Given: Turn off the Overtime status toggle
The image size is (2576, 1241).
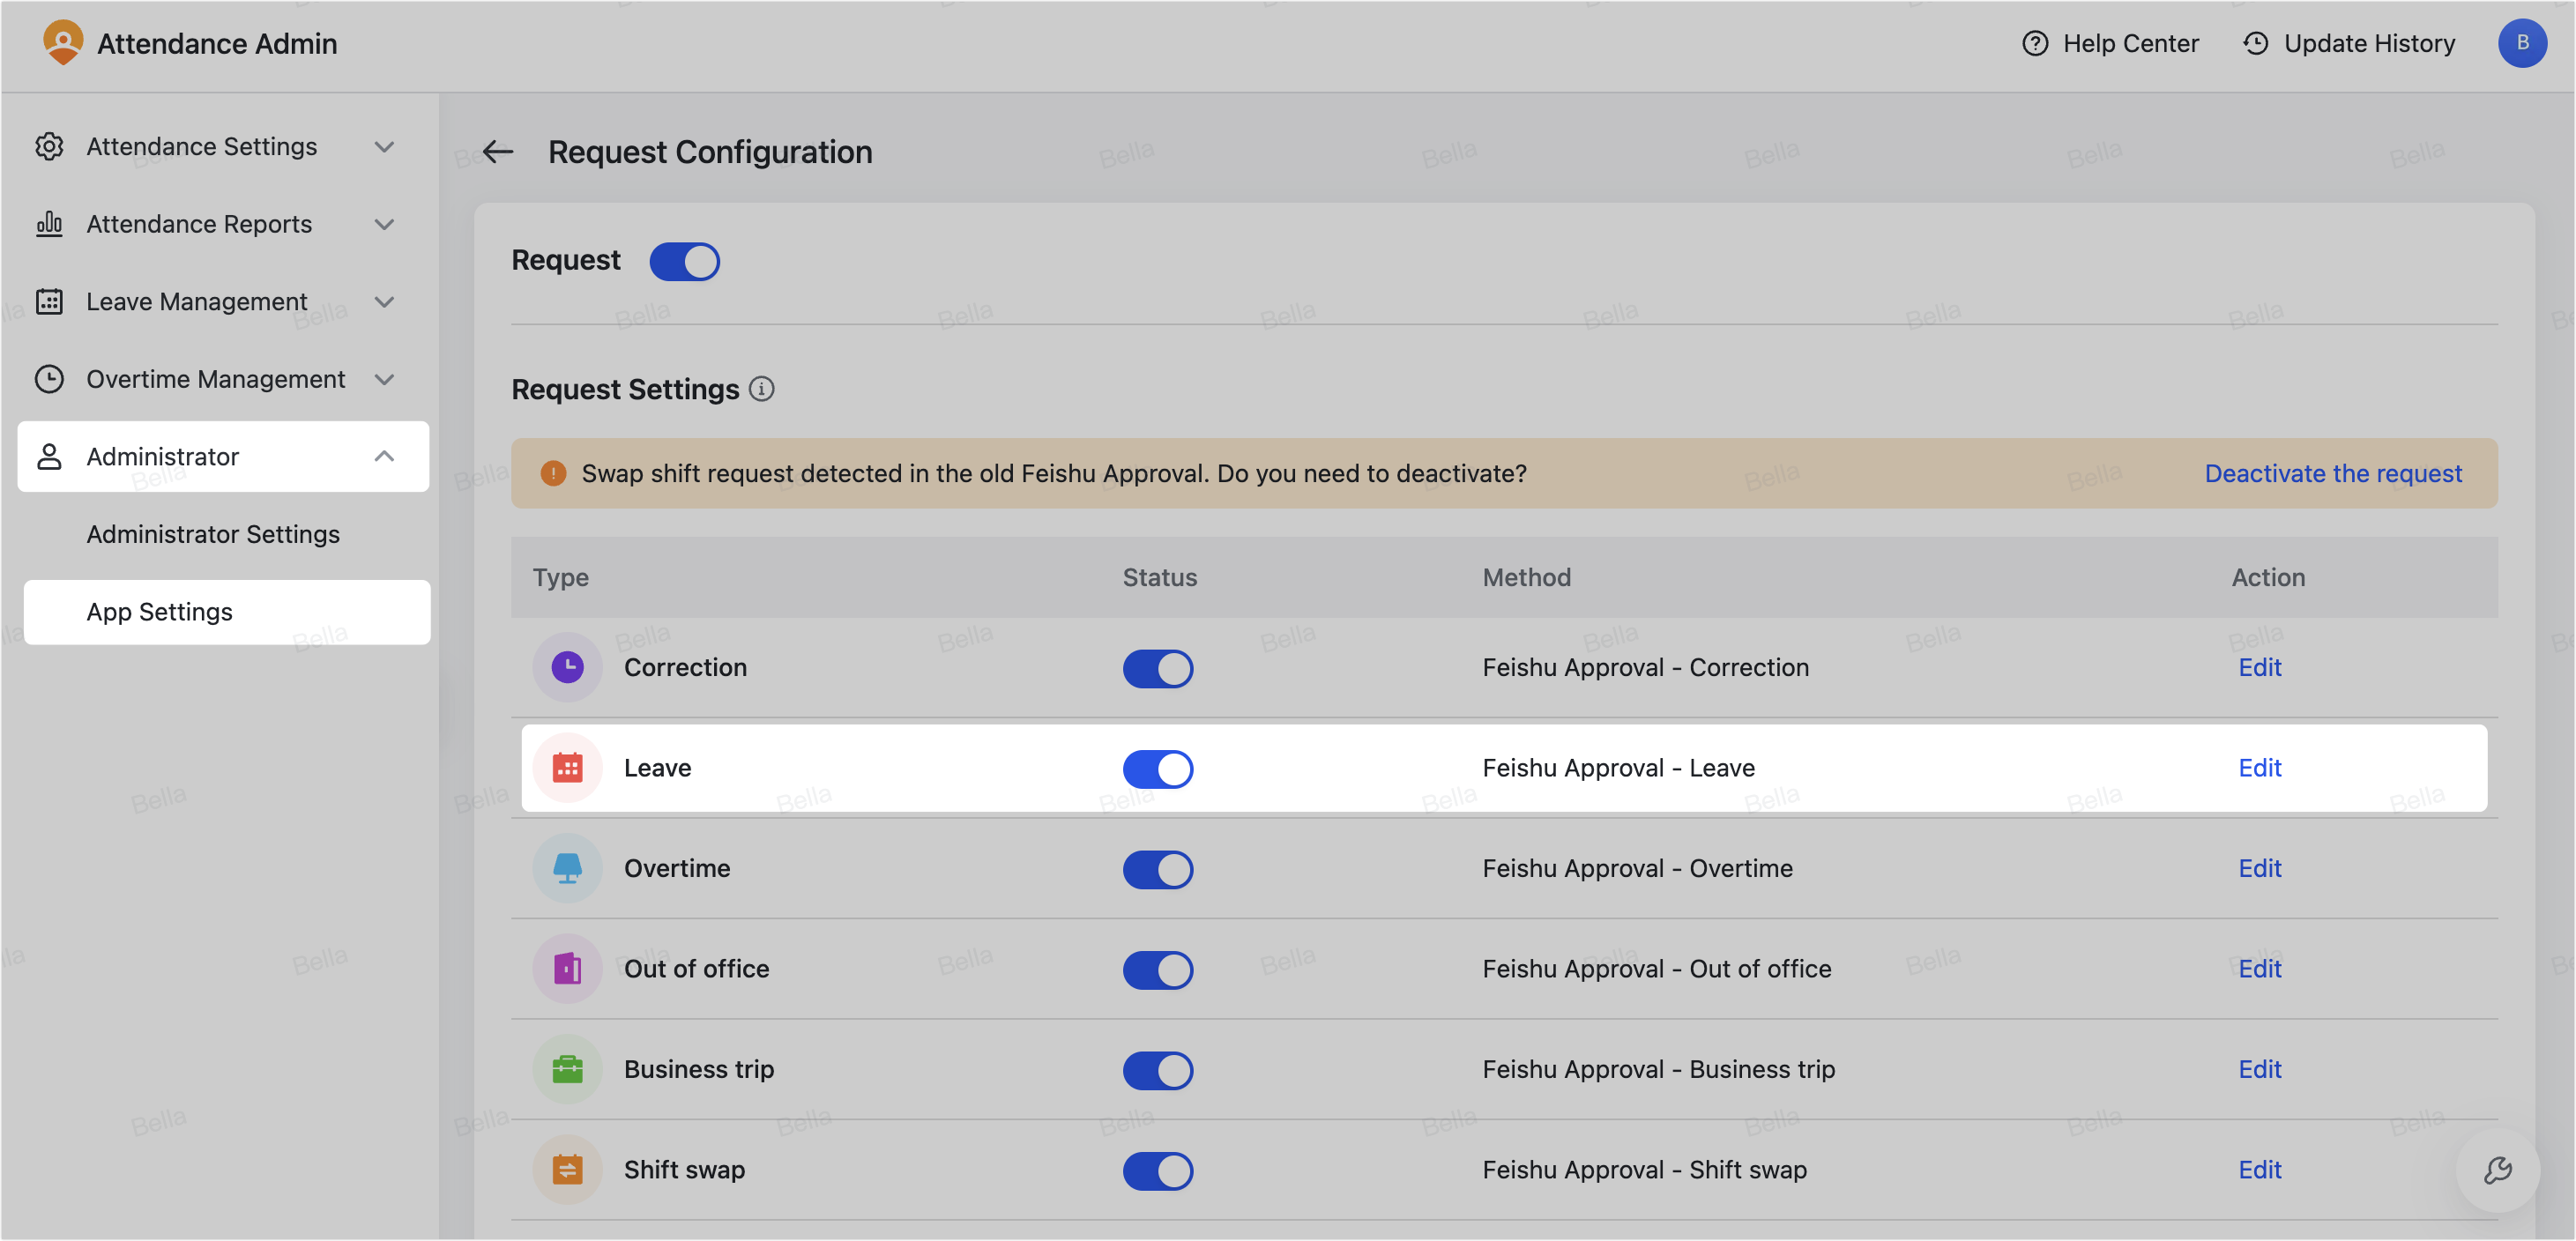Looking at the screenshot, I should (x=1157, y=870).
